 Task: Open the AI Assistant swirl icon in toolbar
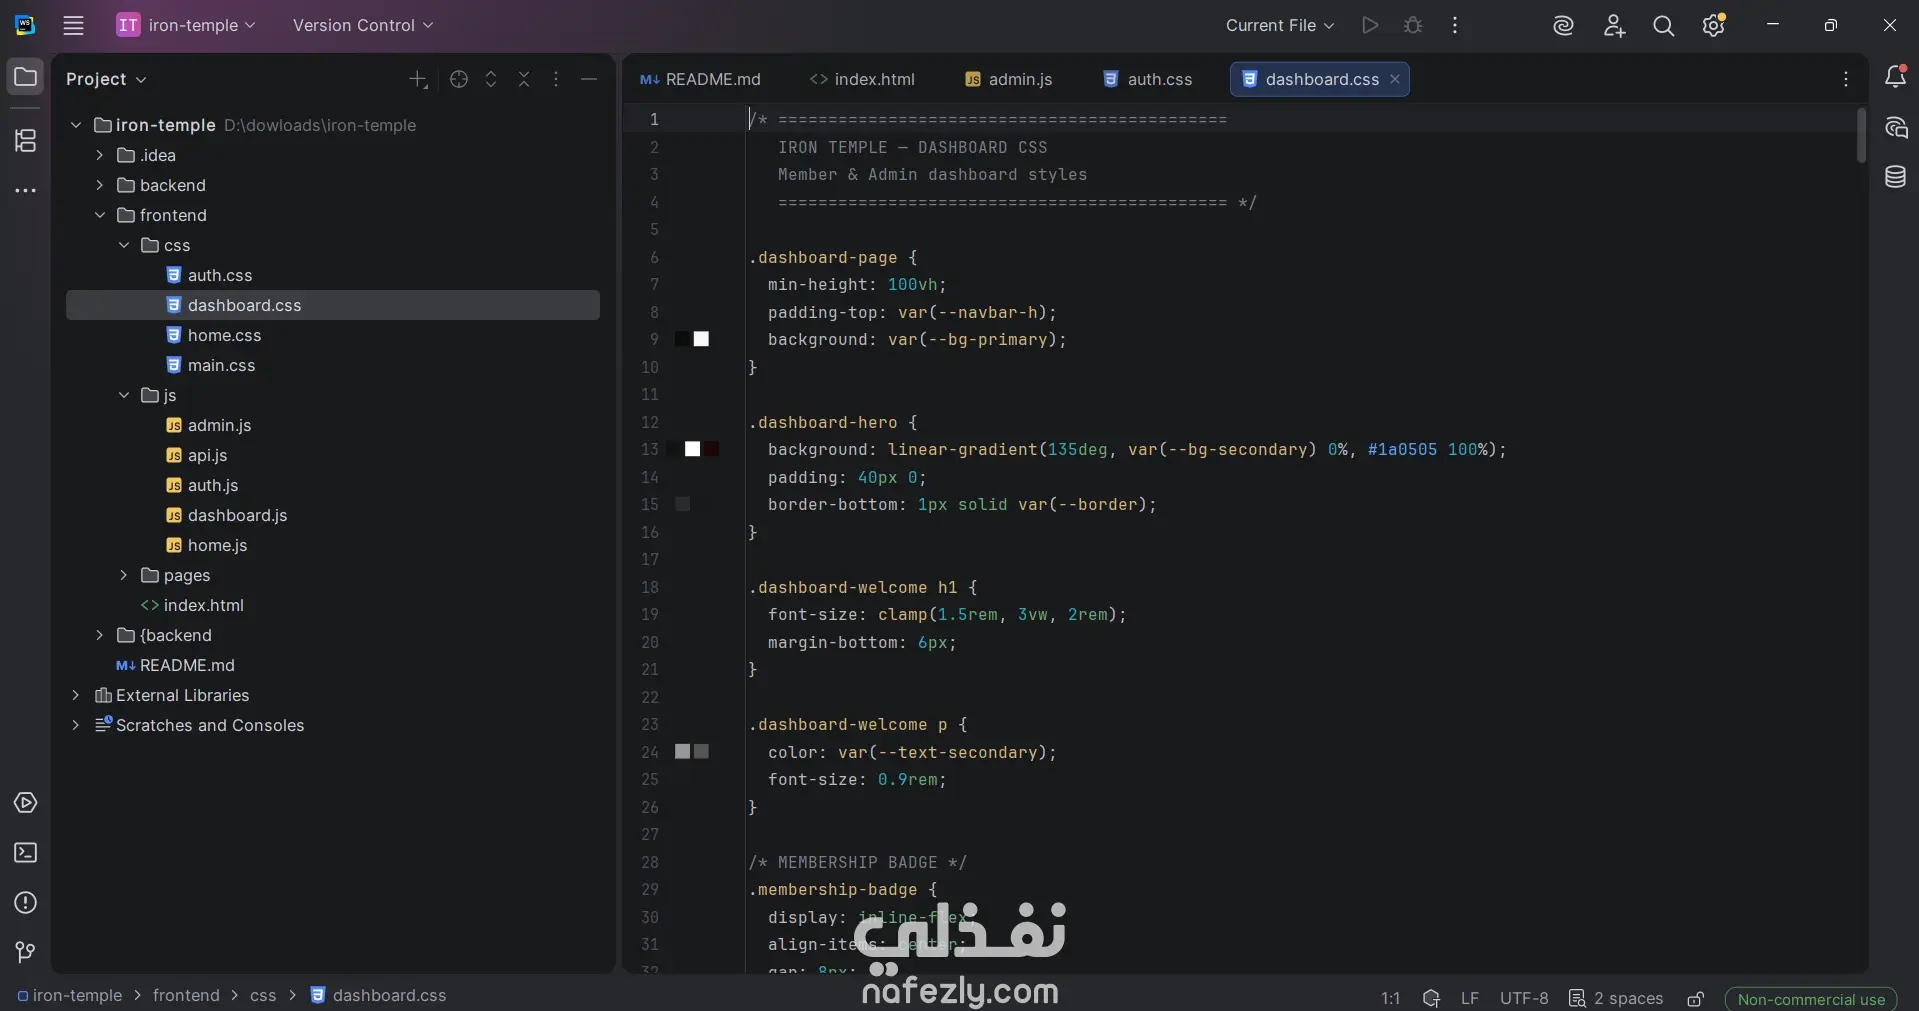tap(1563, 26)
